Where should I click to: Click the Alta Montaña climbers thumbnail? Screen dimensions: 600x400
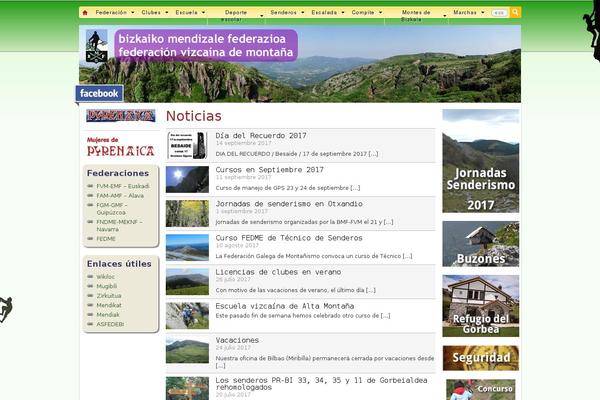click(188, 315)
